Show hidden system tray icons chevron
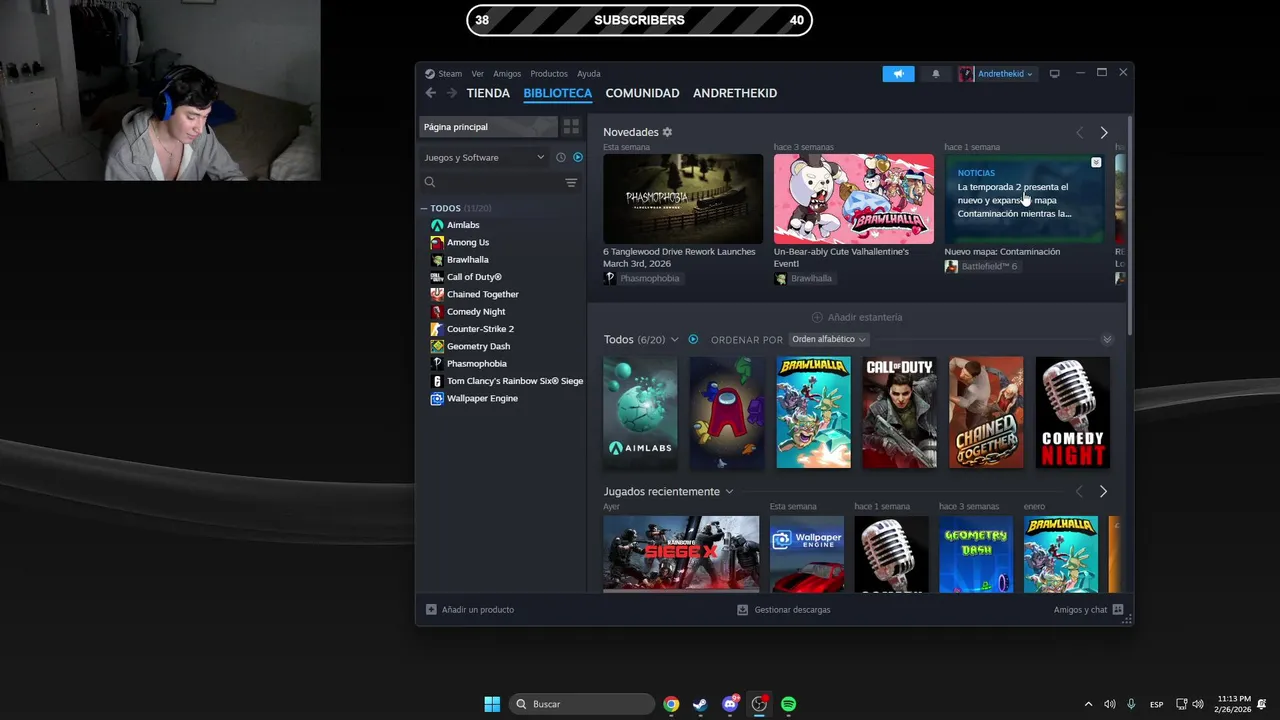 1088,704
